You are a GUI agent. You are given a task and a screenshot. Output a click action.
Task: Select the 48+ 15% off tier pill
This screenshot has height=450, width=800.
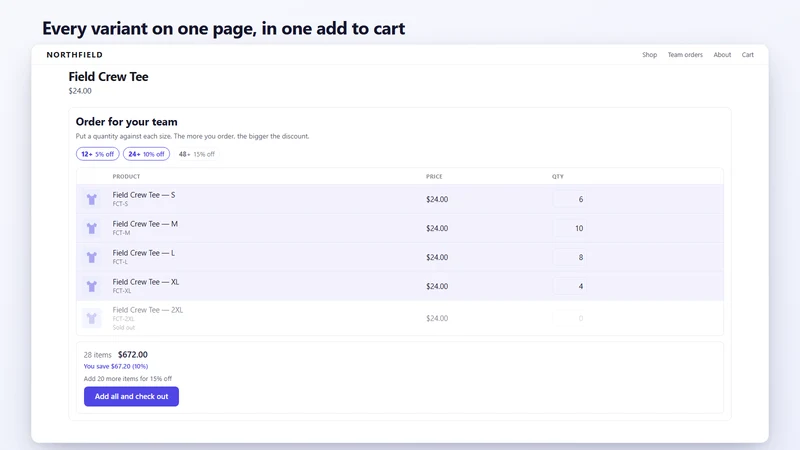[196, 154]
